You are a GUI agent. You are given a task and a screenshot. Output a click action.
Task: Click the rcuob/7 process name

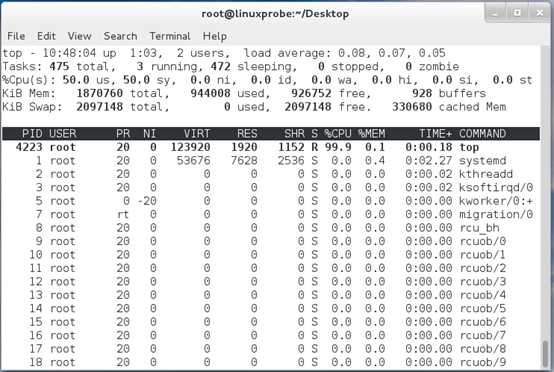[482, 335]
